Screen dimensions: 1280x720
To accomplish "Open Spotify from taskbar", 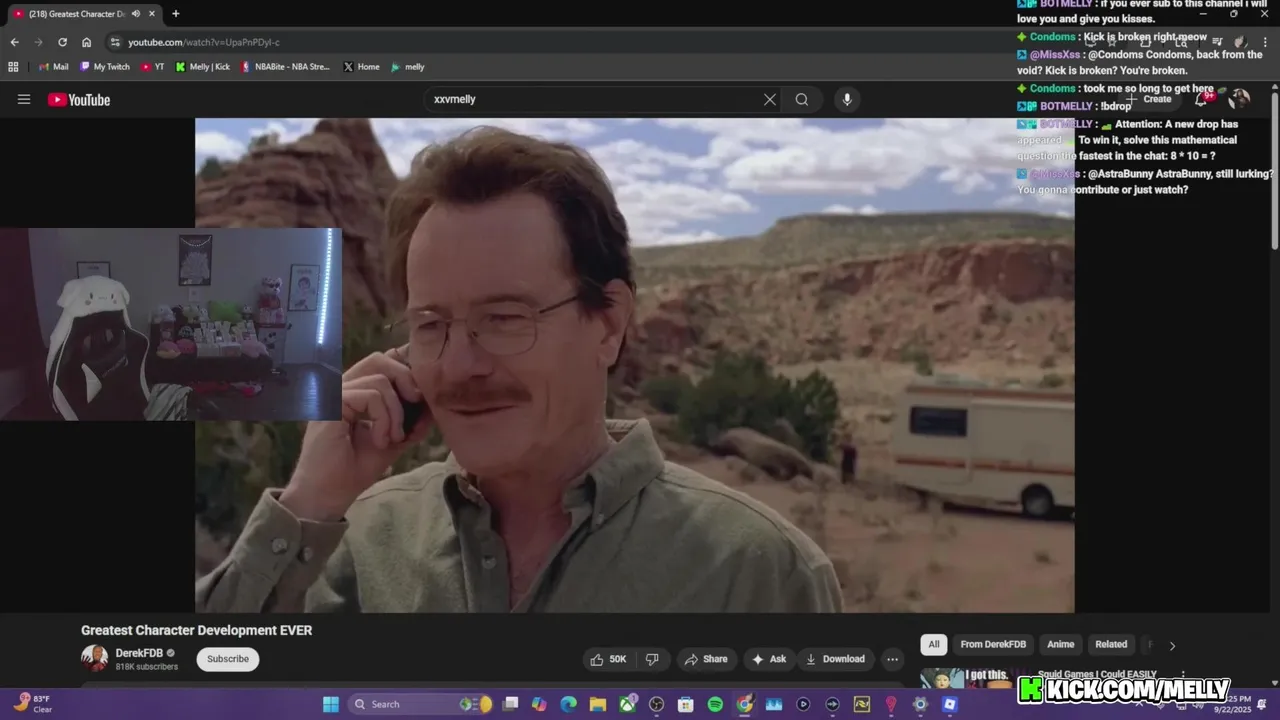I will click(715, 704).
